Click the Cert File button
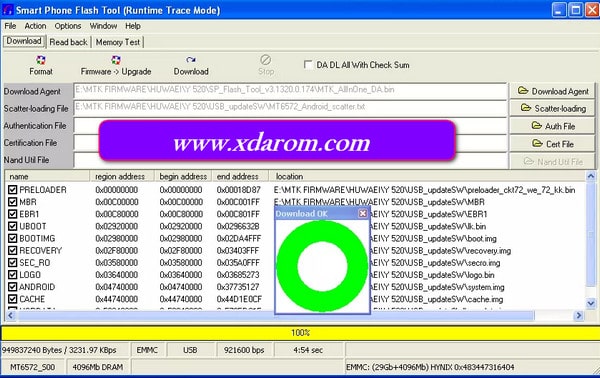Screen dimensions: 600x378 point(552,144)
